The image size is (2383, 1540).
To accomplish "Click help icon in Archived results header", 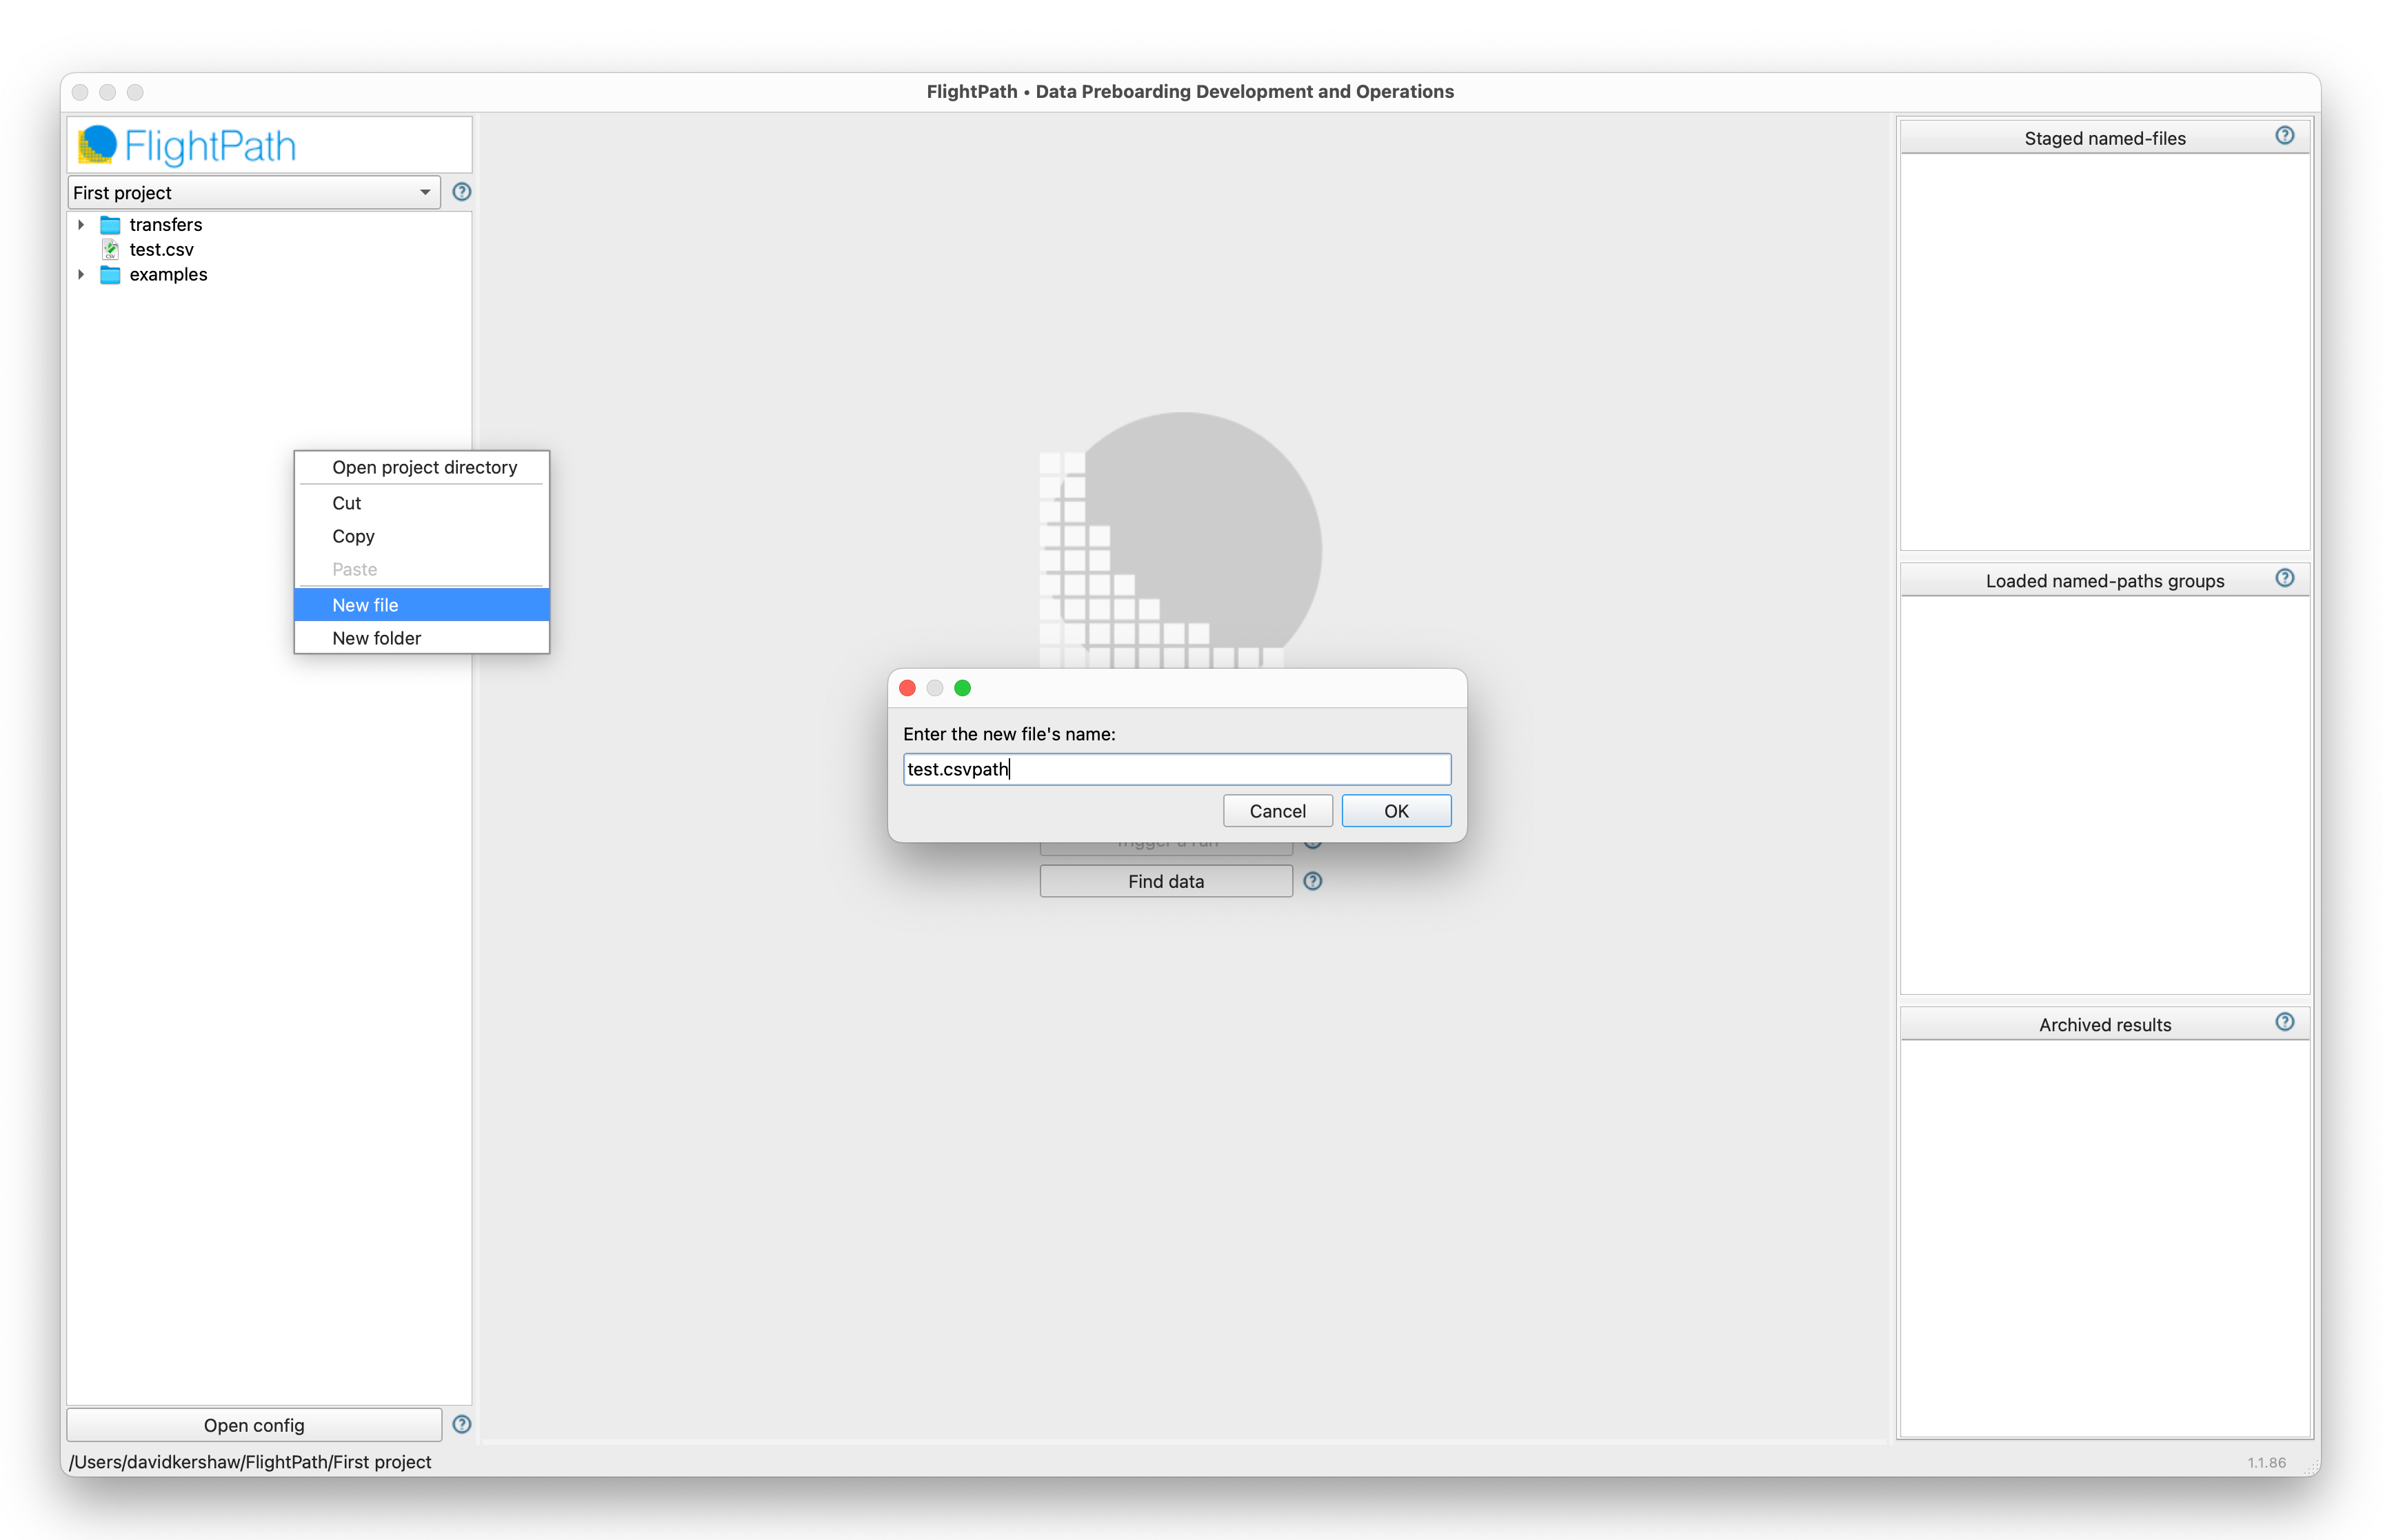I will [2284, 1022].
